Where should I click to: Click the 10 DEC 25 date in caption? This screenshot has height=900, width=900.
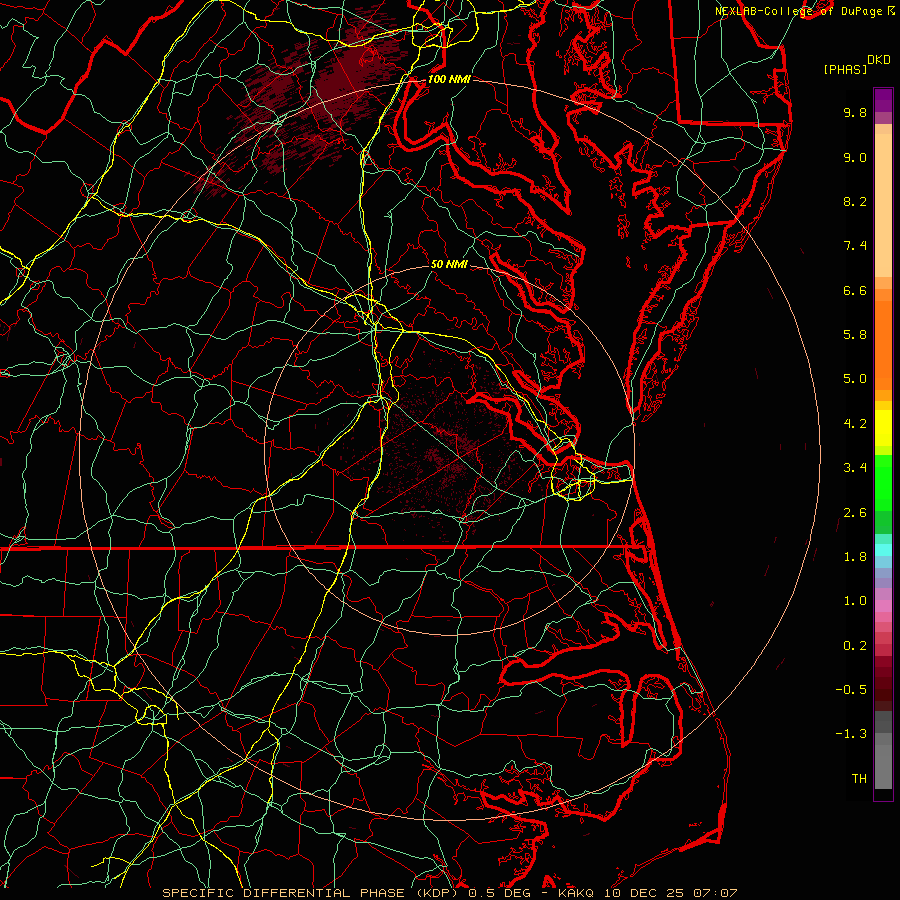(645, 893)
